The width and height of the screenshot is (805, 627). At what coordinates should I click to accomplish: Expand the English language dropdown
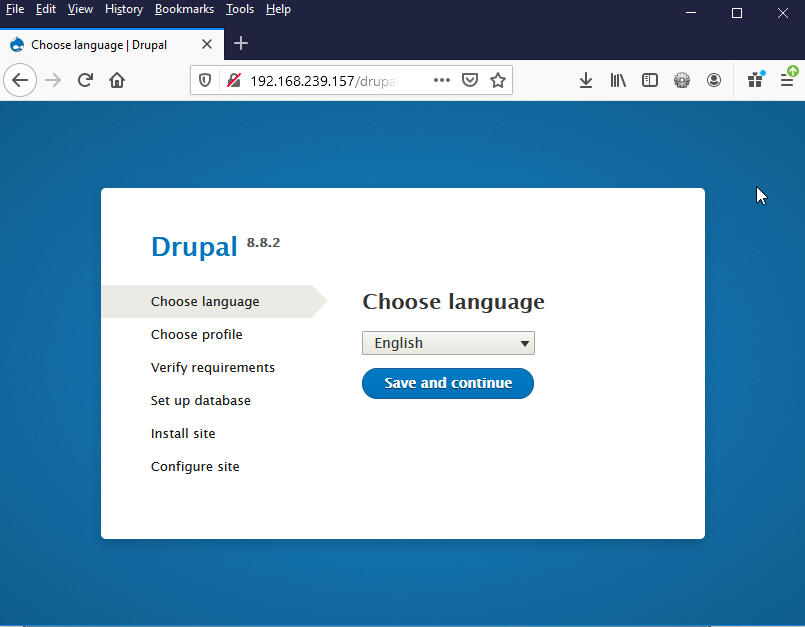(x=448, y=343)
